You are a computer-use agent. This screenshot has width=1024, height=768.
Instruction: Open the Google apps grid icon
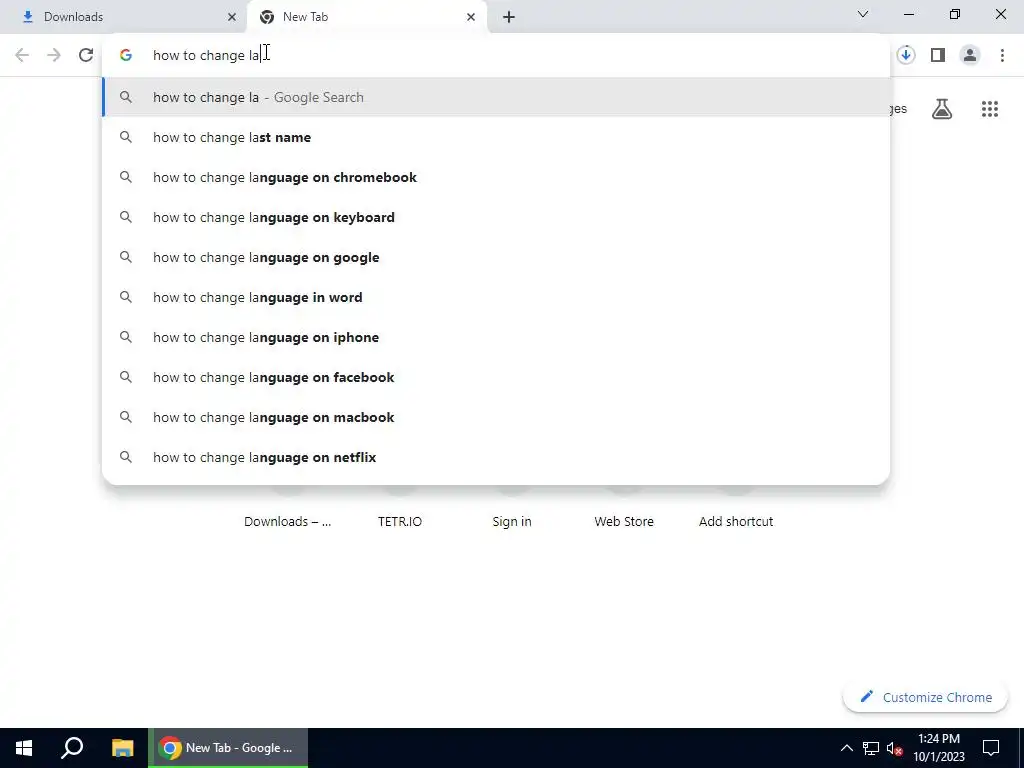point(989,108)
